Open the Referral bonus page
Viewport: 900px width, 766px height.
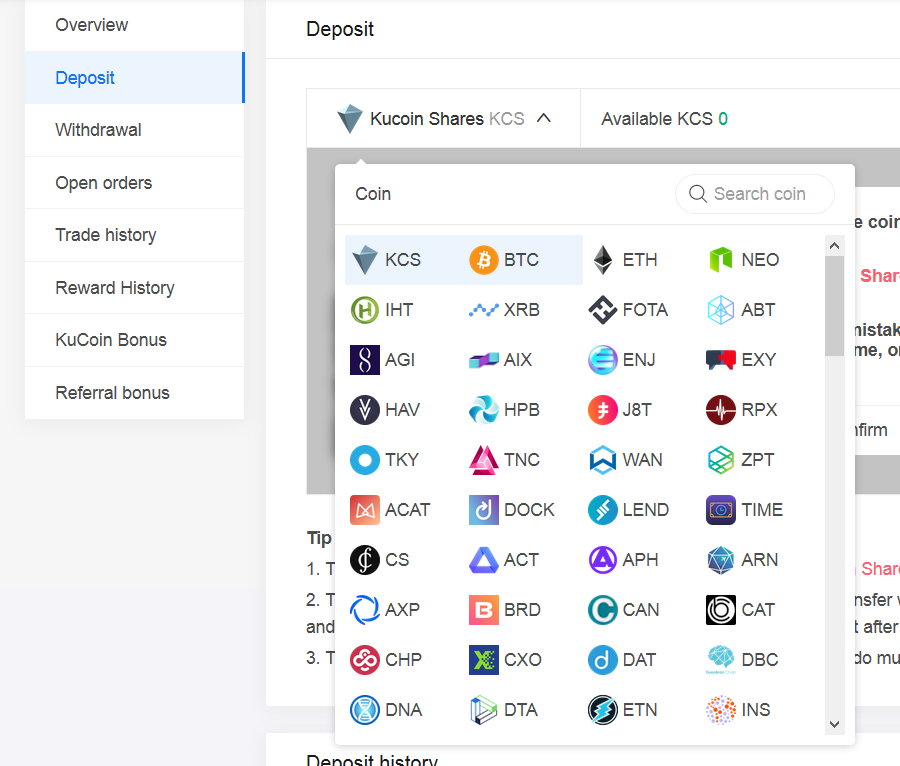click(112, 393)
